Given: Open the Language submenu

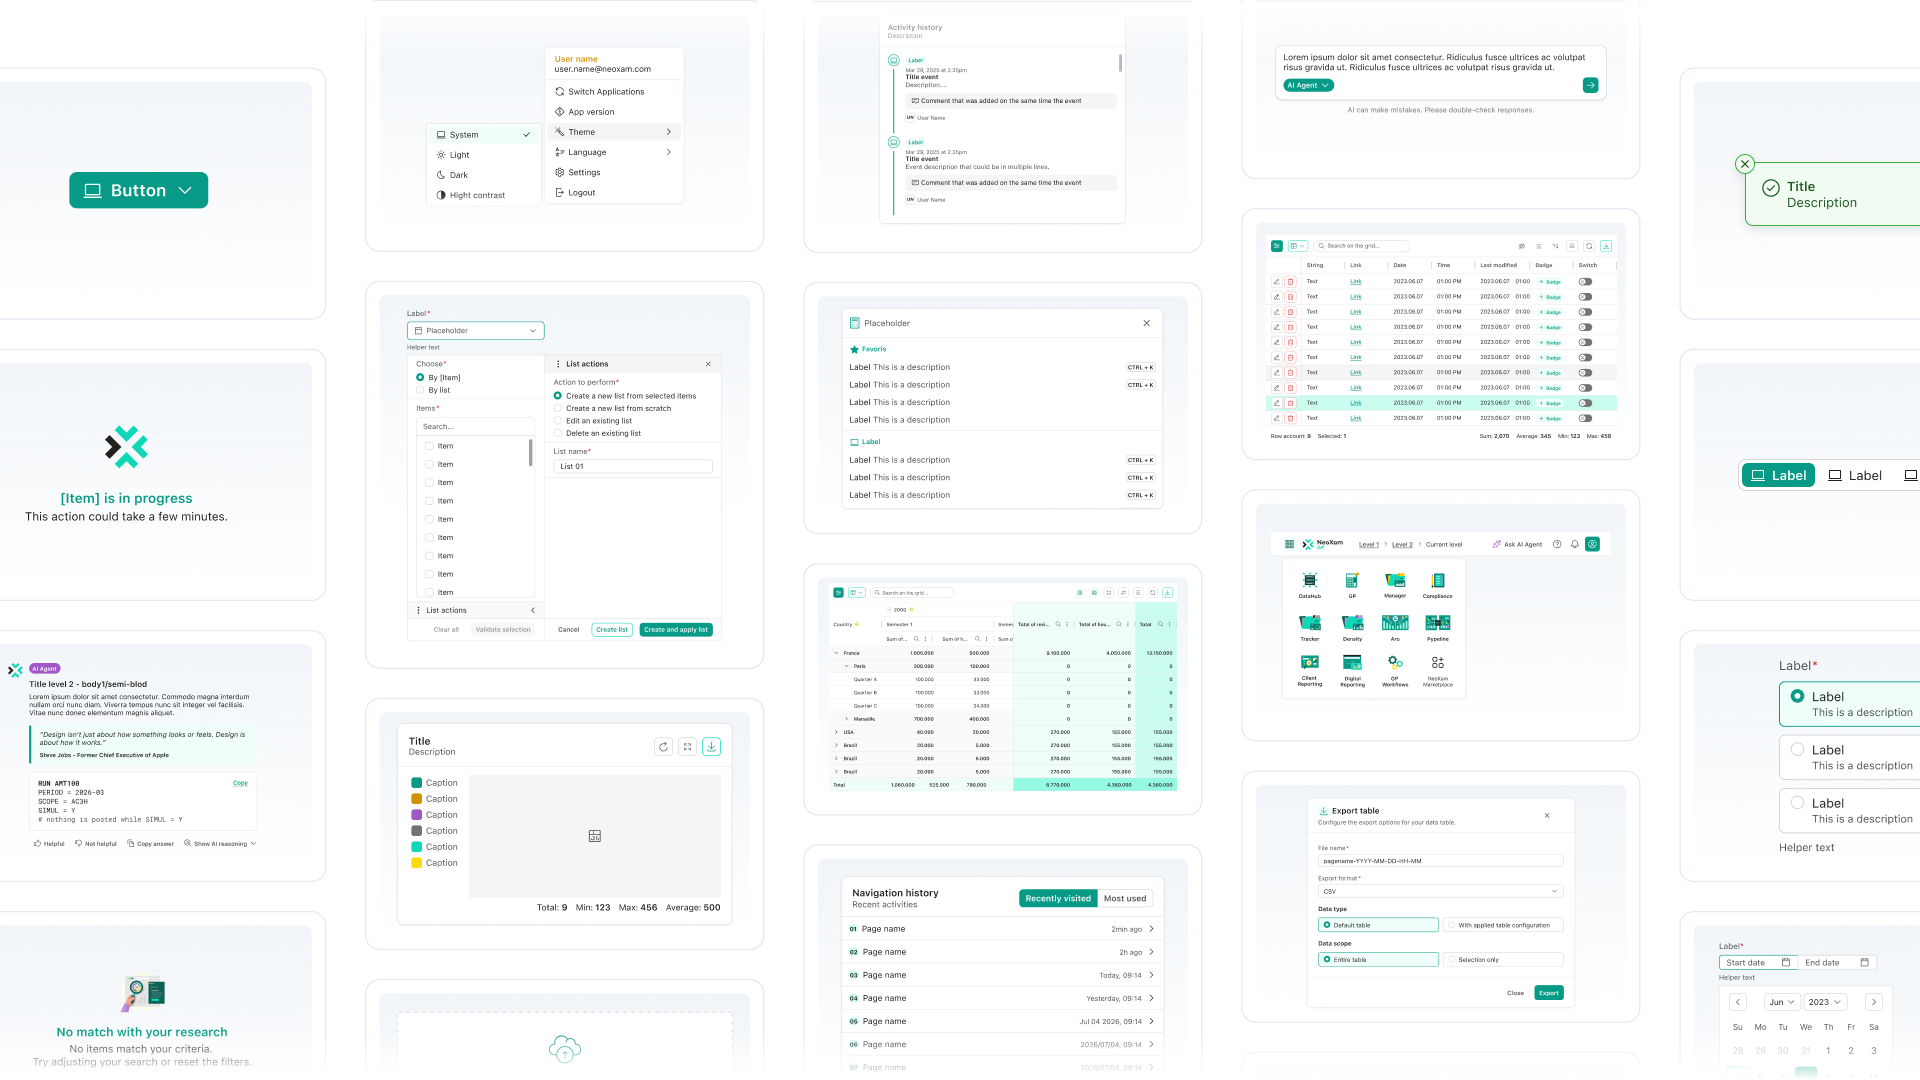Looking at the screenshot, I should click(614, 152).
